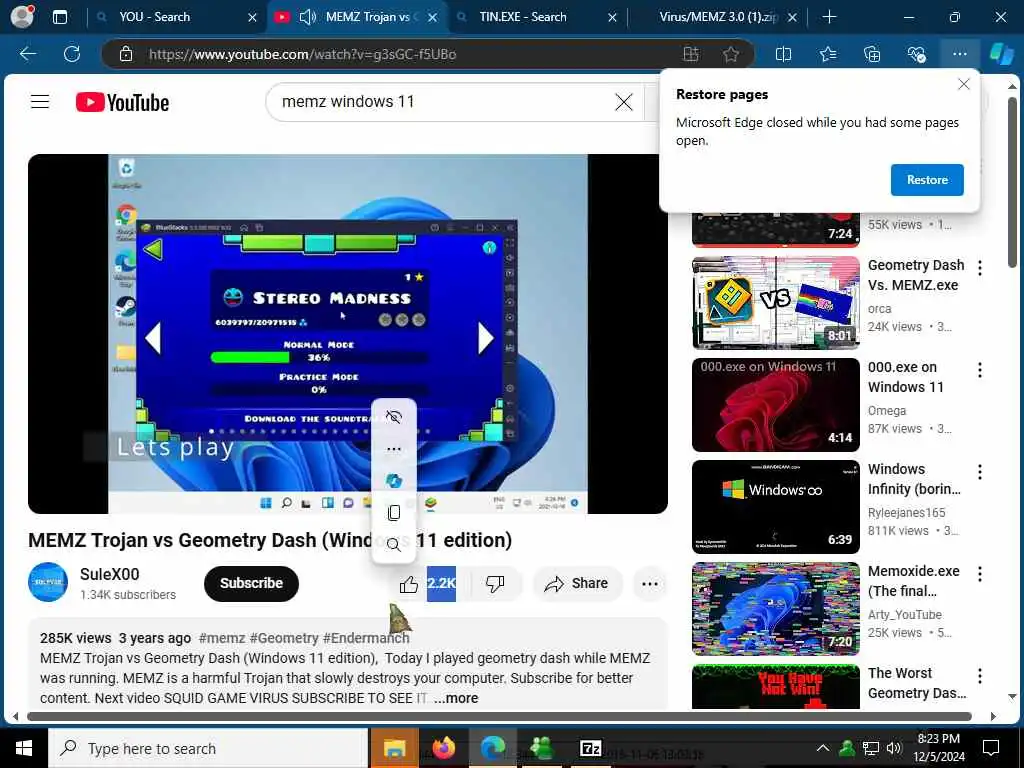Clear the YouTube search text
The width and height of the screenshot is (1024, 768).
coord(624,102)
